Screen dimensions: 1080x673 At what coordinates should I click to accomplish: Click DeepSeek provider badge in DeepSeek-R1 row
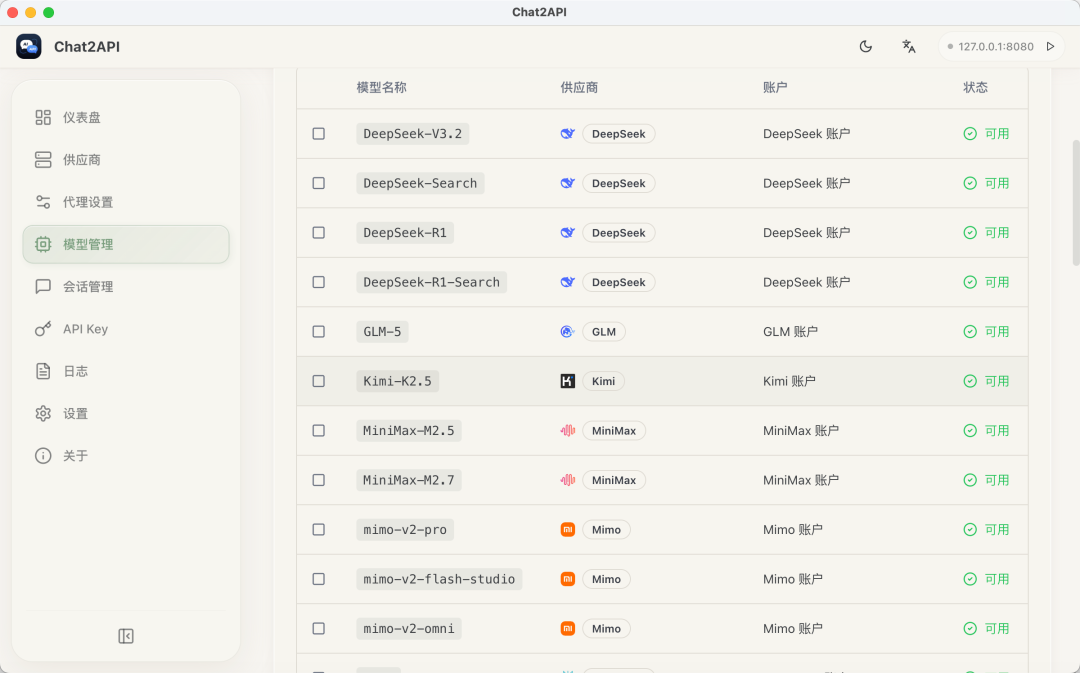click(619, 233)
